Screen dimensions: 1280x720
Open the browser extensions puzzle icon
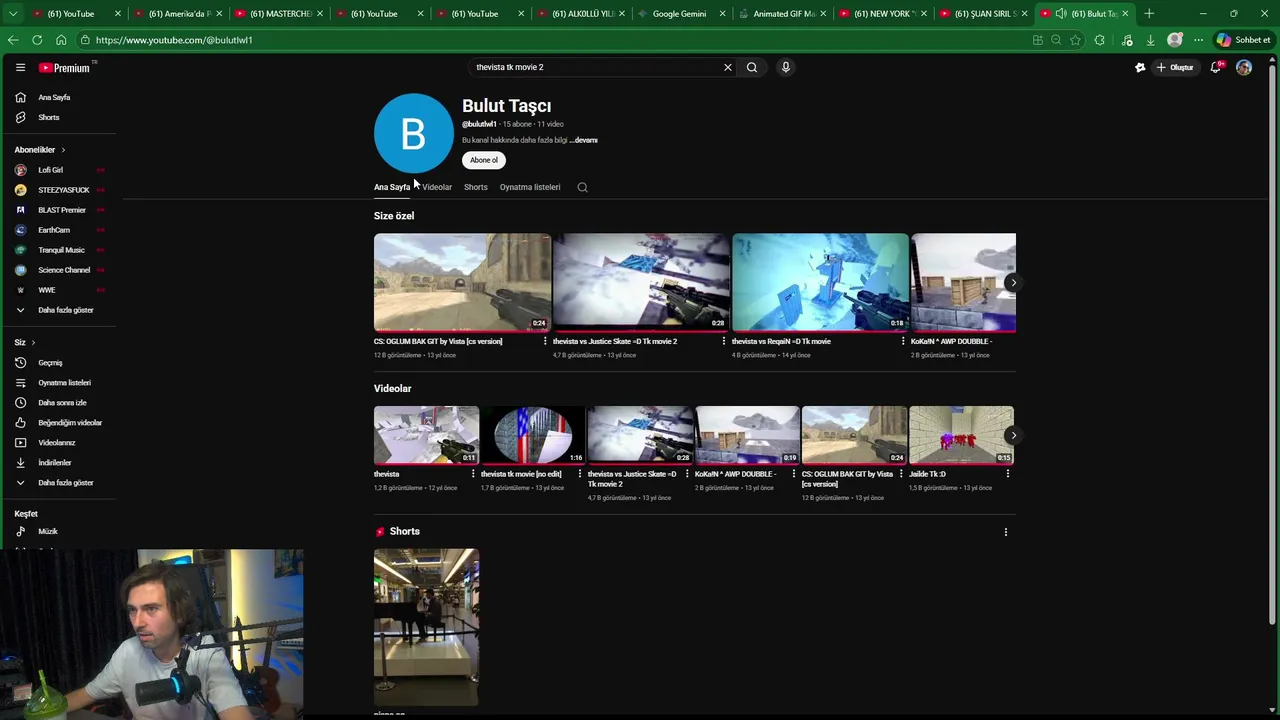tap(1100, 40)
